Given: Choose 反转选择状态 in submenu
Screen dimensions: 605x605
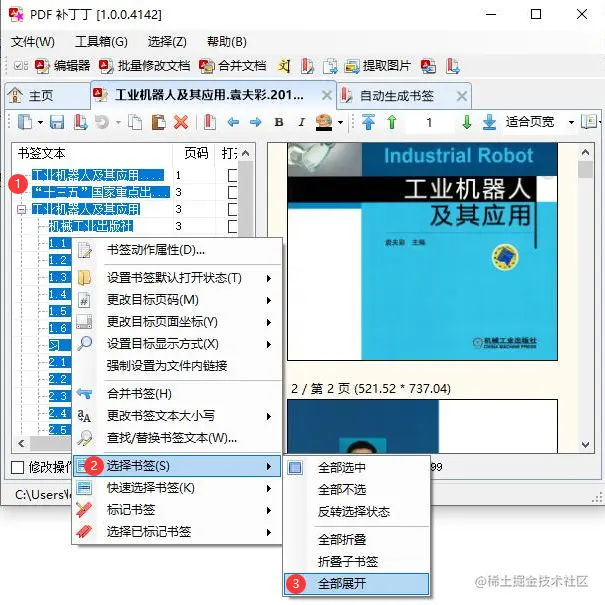Looking at the screenshot, I should [x=356, y=512].
